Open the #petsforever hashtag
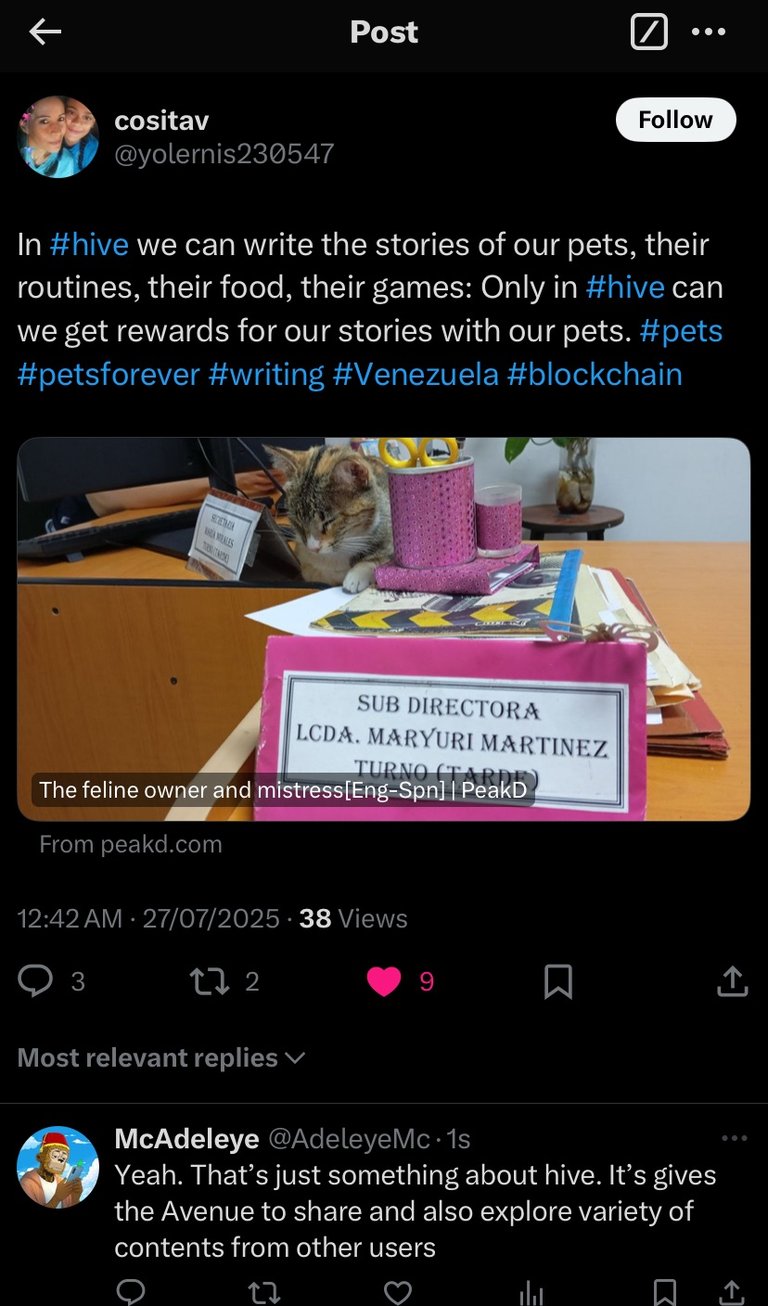This screenshot has height=1306, width=768. 109,375
